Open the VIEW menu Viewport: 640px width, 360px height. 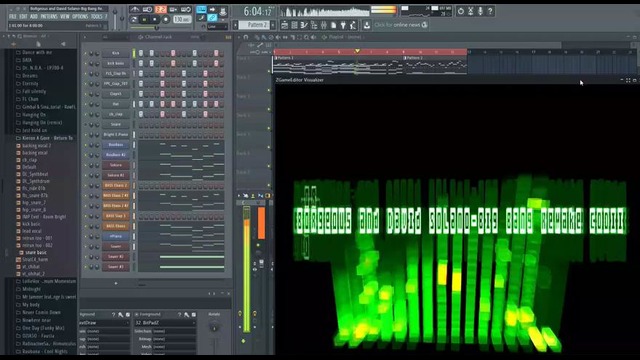click(x=65, y=17)
